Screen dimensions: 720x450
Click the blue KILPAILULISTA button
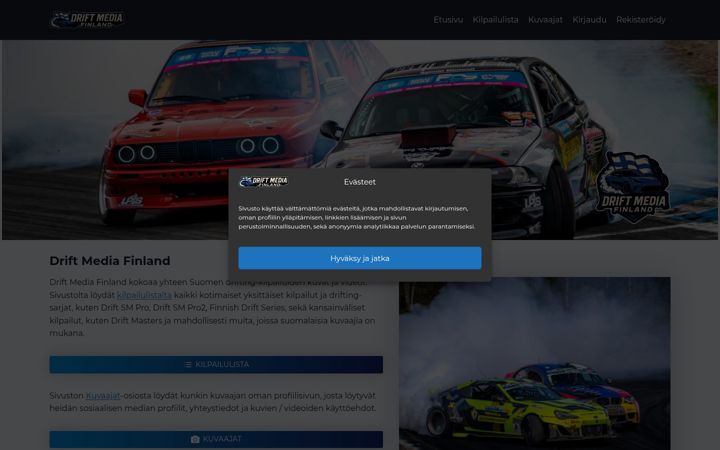(x=216, y=365)
